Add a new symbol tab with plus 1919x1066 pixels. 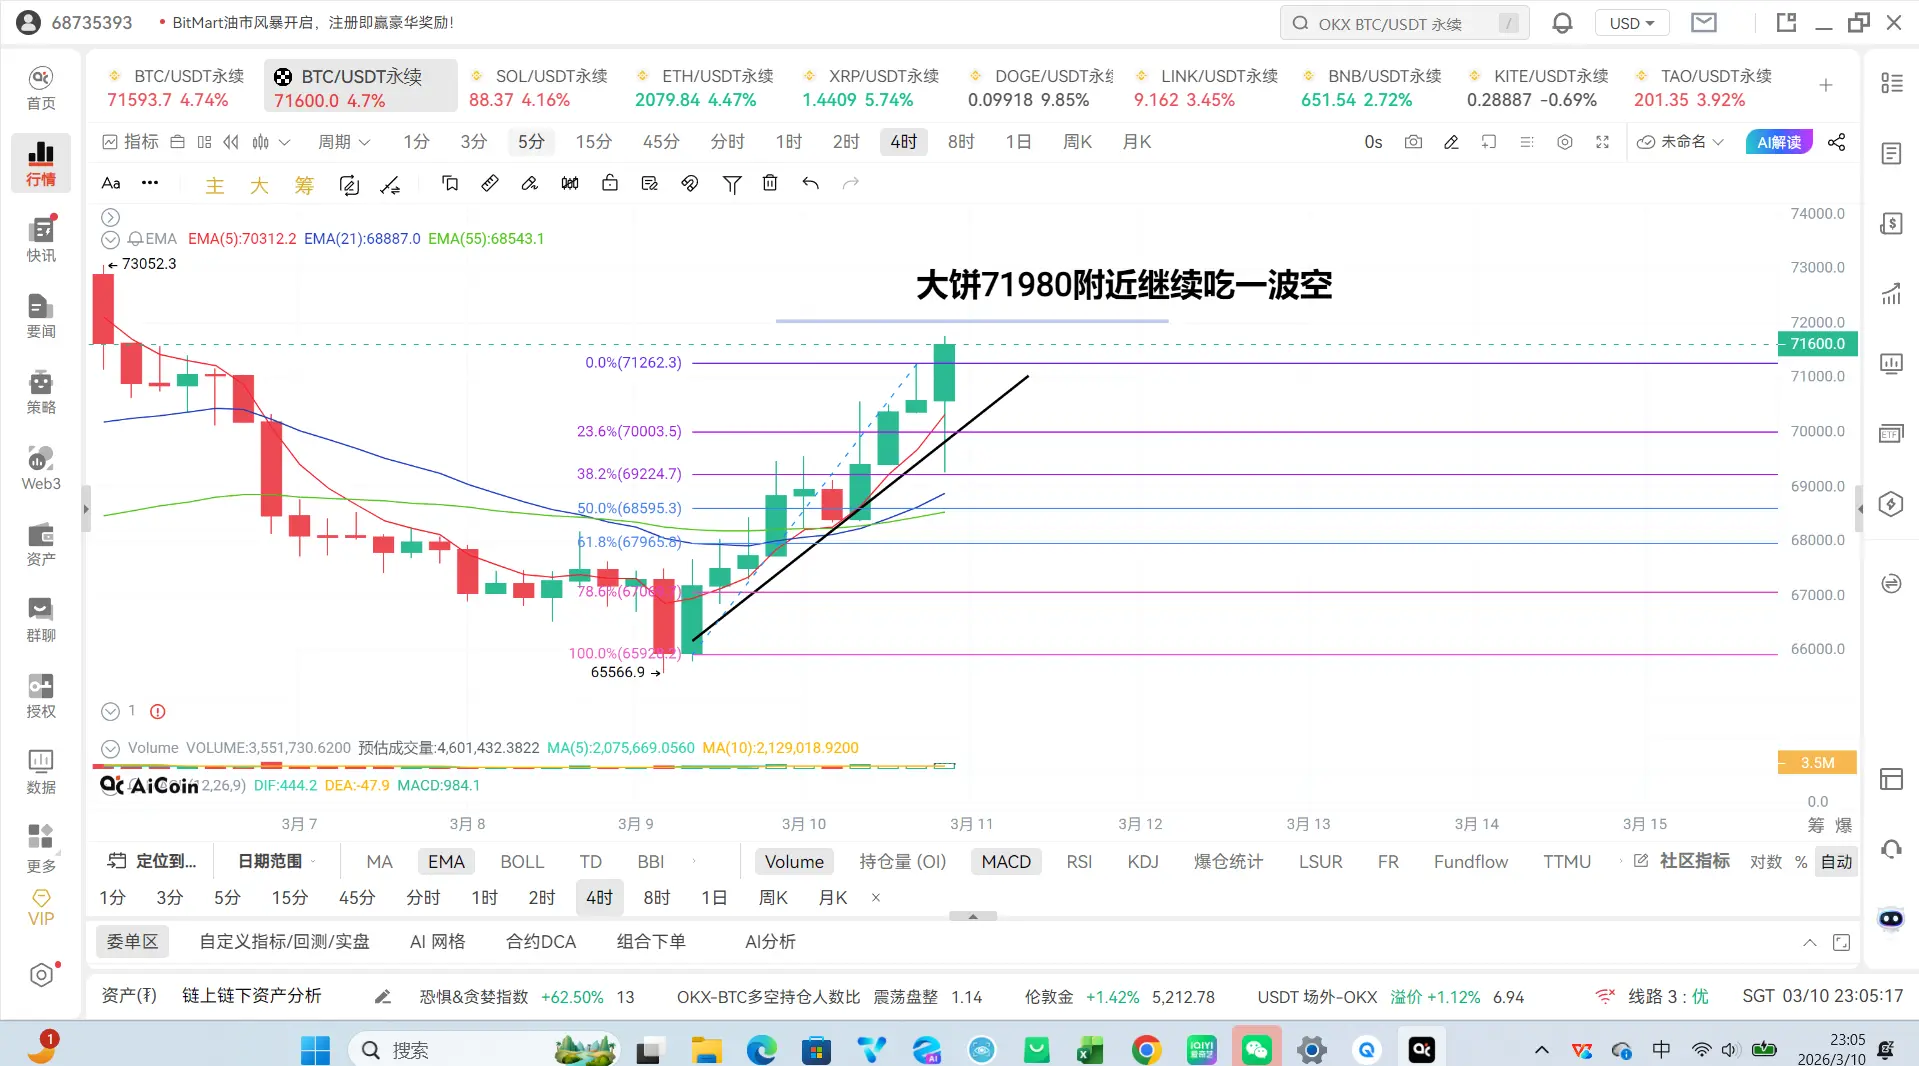click(x=1825, y=86)
